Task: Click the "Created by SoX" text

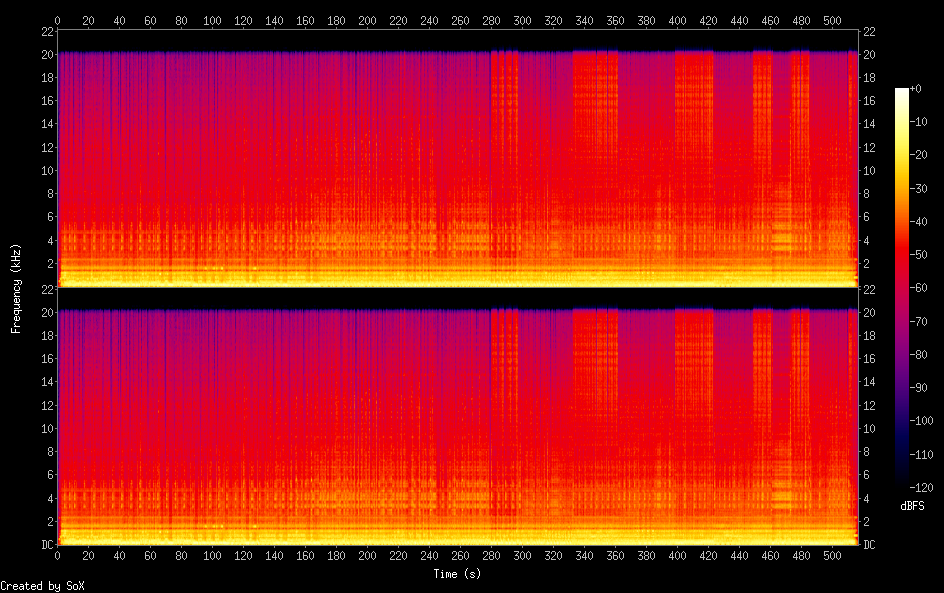Action: click(x=42, y=586)
